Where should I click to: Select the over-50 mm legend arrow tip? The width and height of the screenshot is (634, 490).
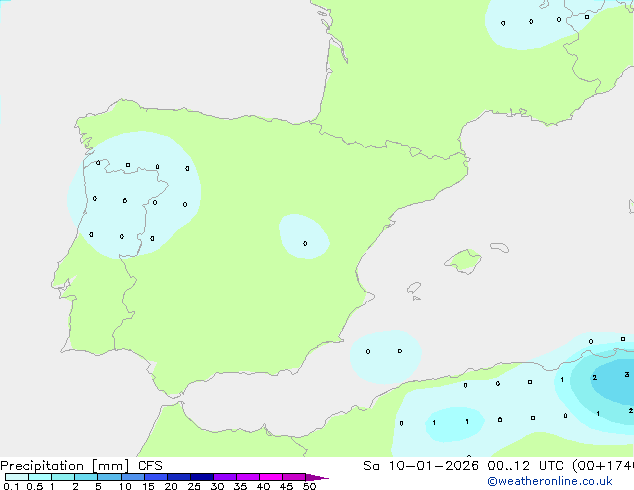(317, 477)
